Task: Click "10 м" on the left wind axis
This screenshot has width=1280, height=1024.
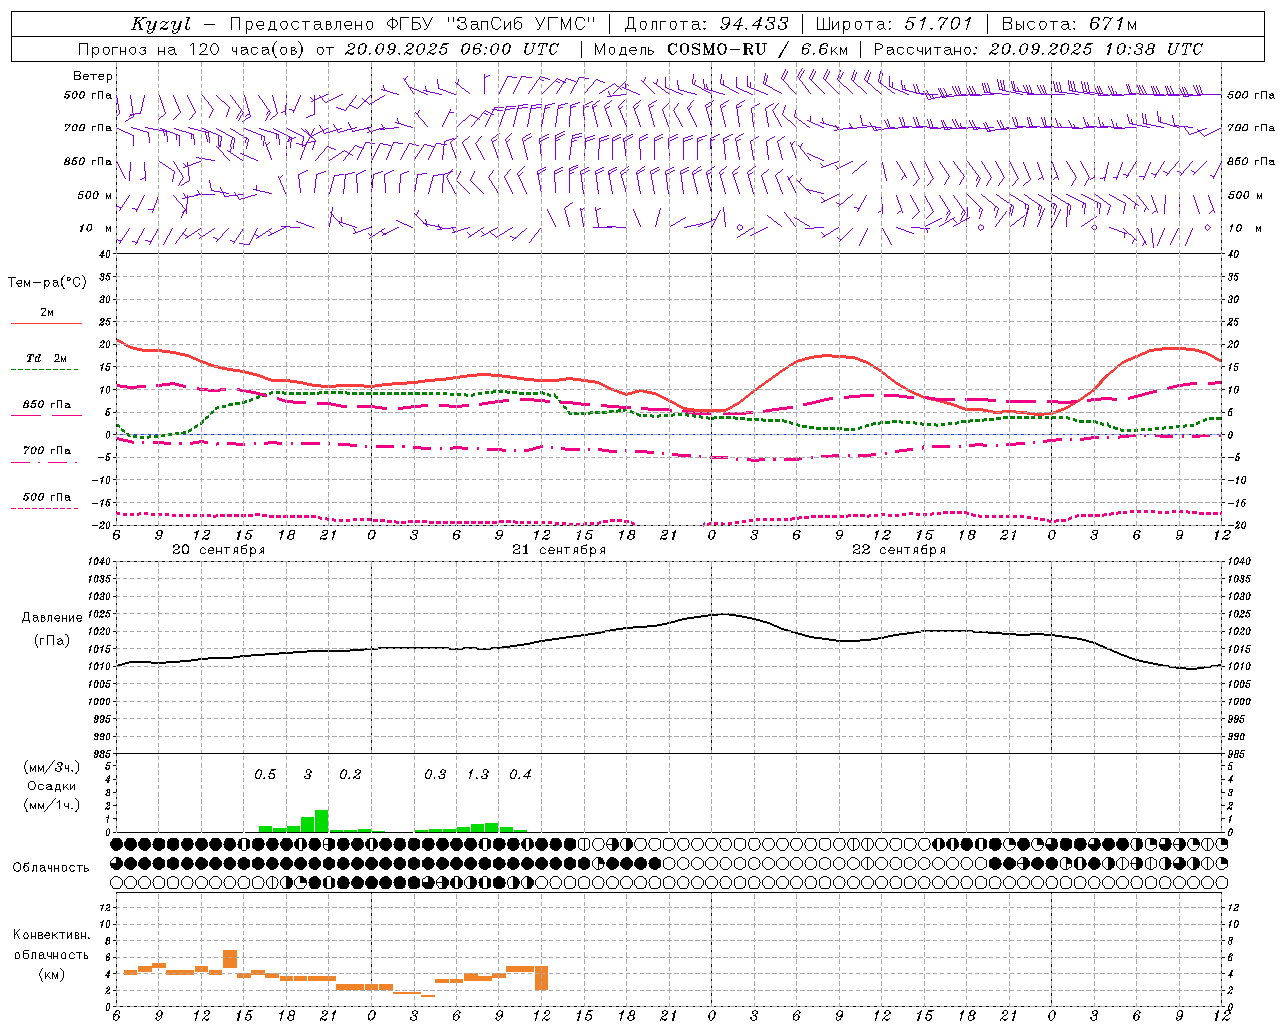Action: pyautogui.click(x=96, y=228)
